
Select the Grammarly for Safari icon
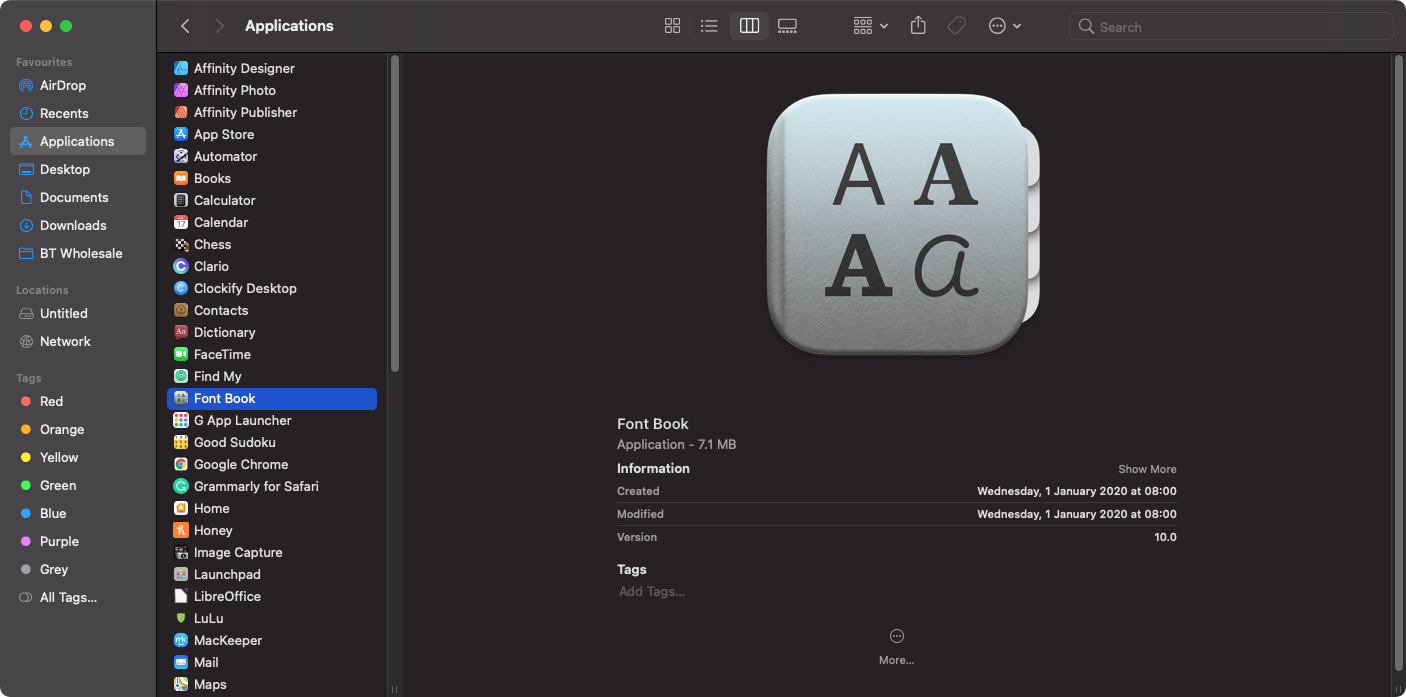181,486
